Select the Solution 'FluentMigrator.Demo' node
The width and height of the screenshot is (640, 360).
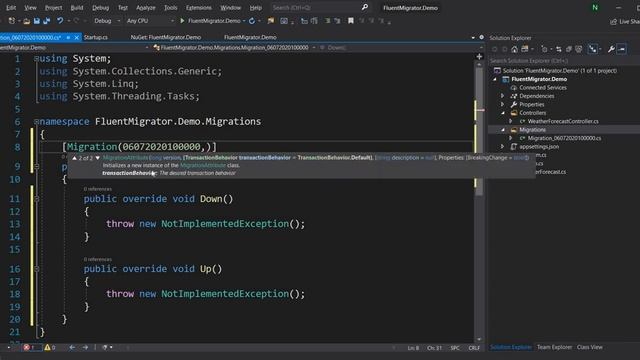pyautogui.click(x=559, y=71)
